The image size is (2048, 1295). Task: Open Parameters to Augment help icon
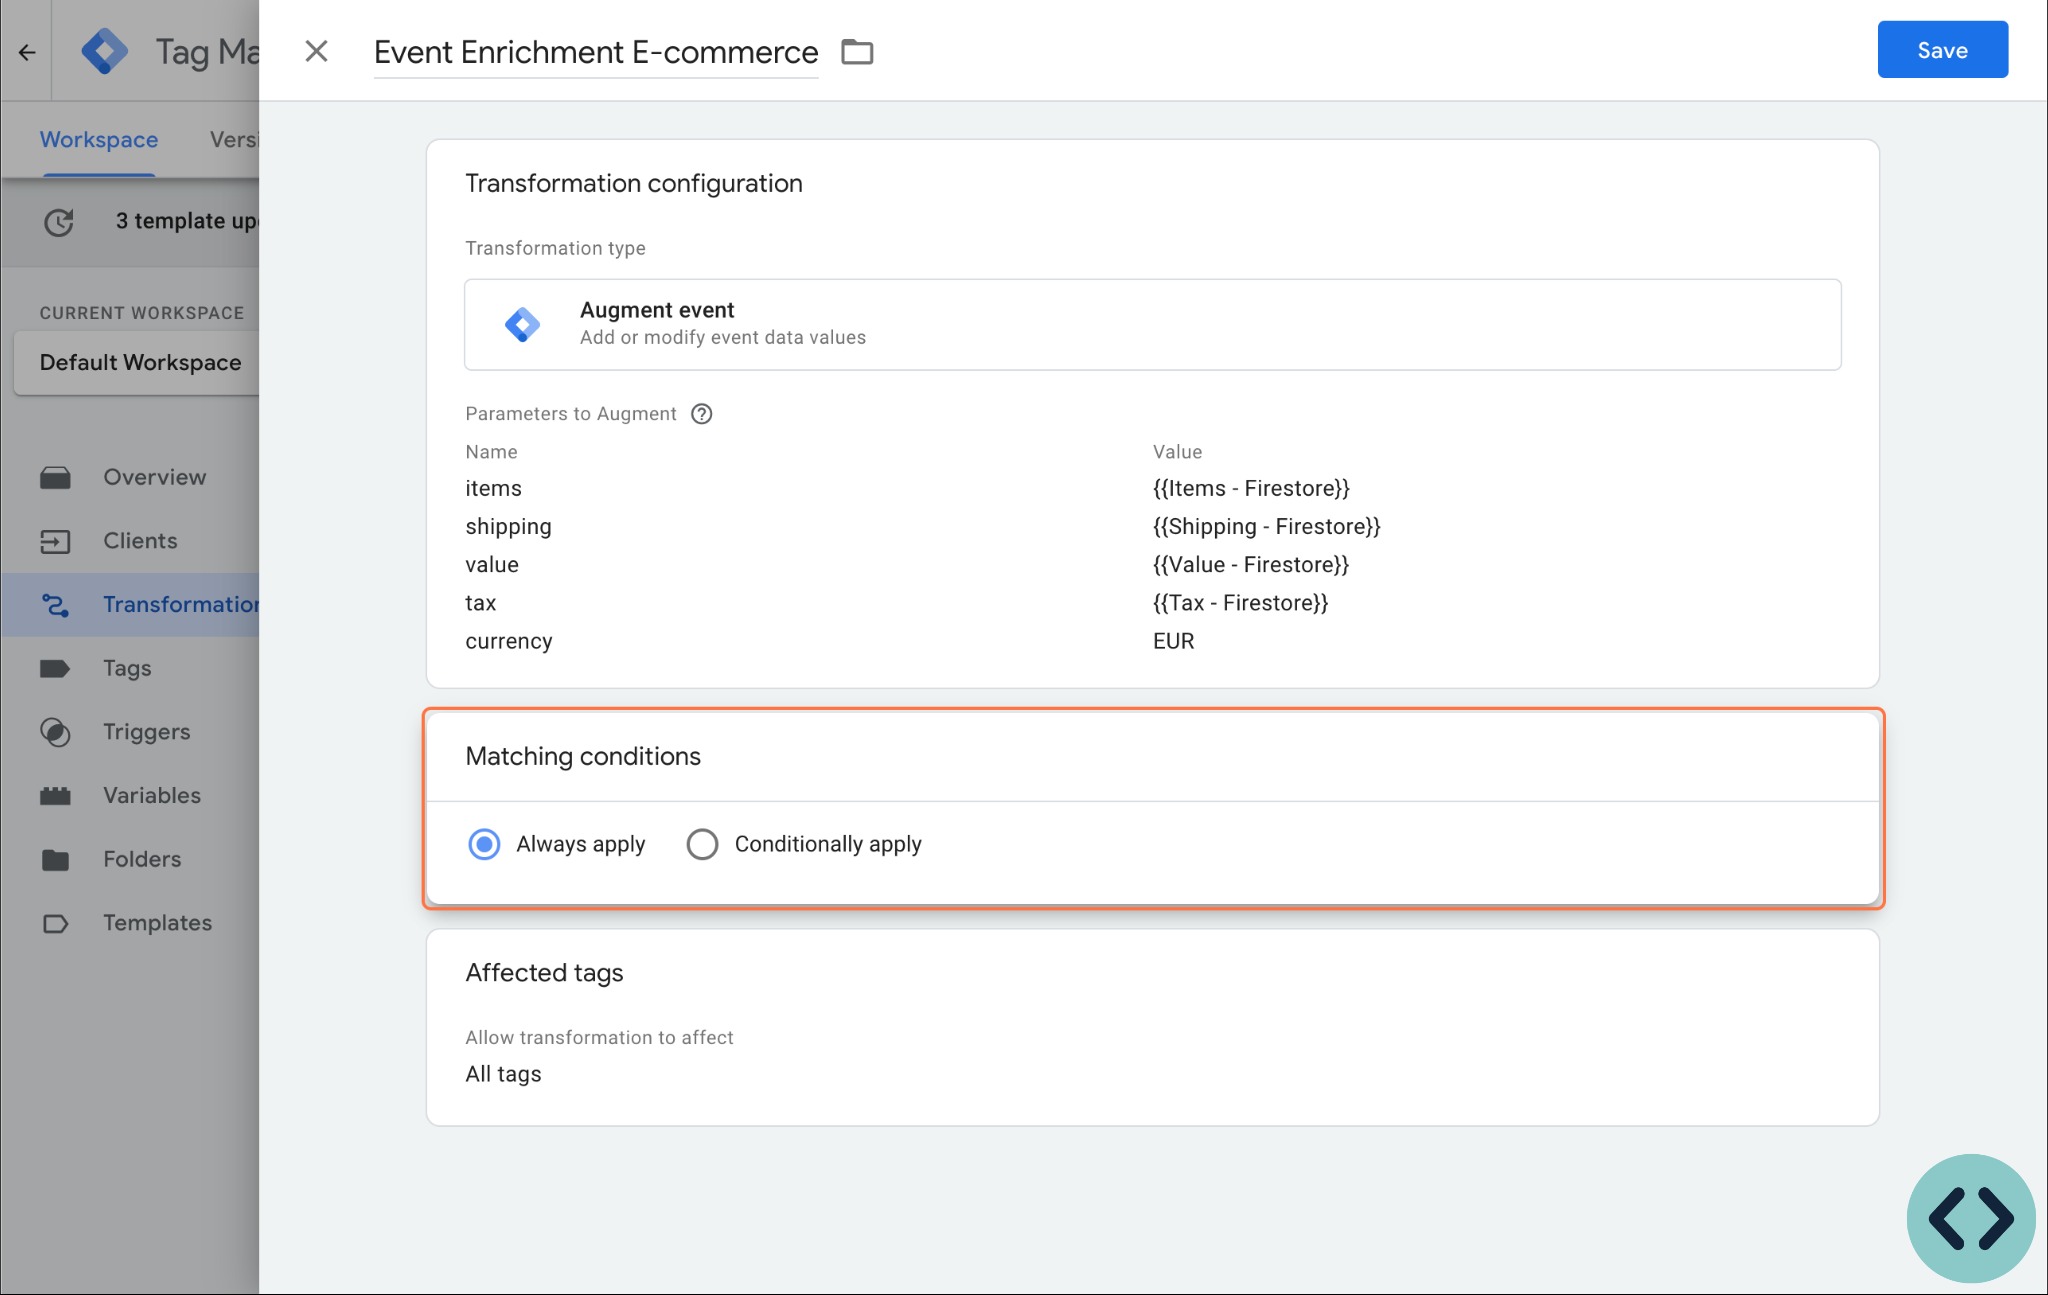(702, 414)
